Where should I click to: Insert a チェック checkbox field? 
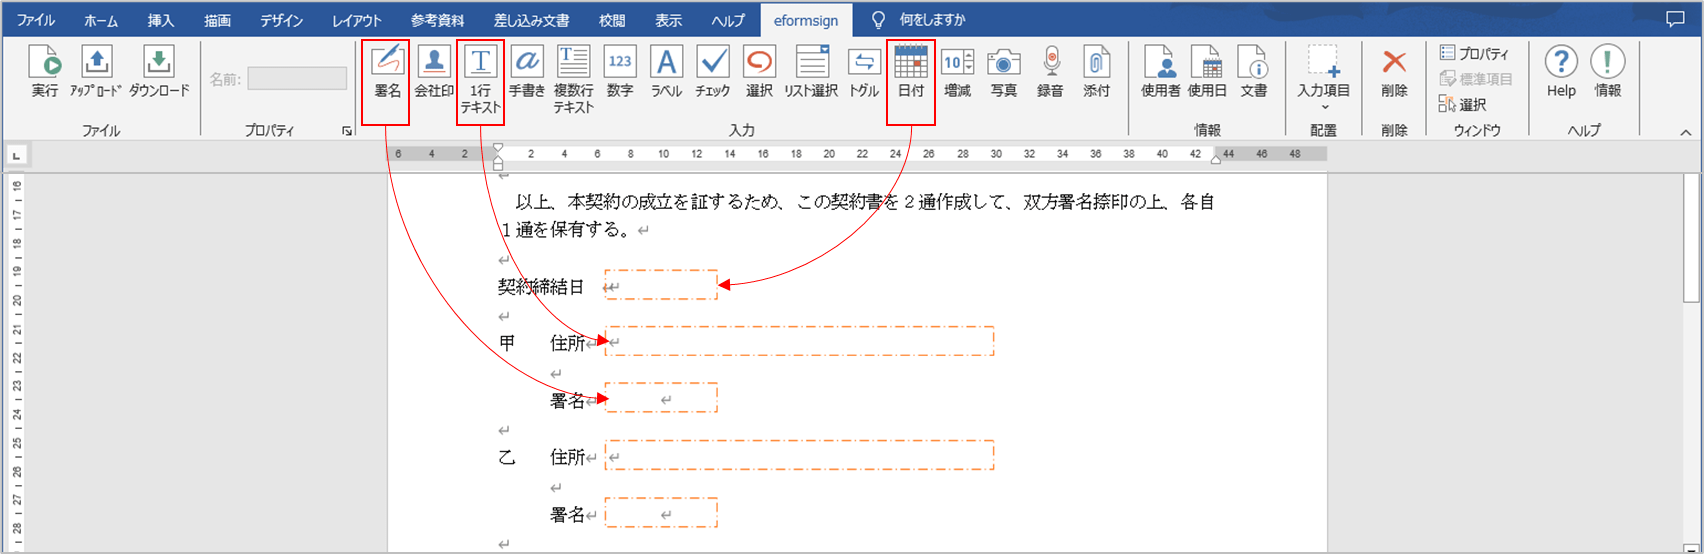coord(713,71)
